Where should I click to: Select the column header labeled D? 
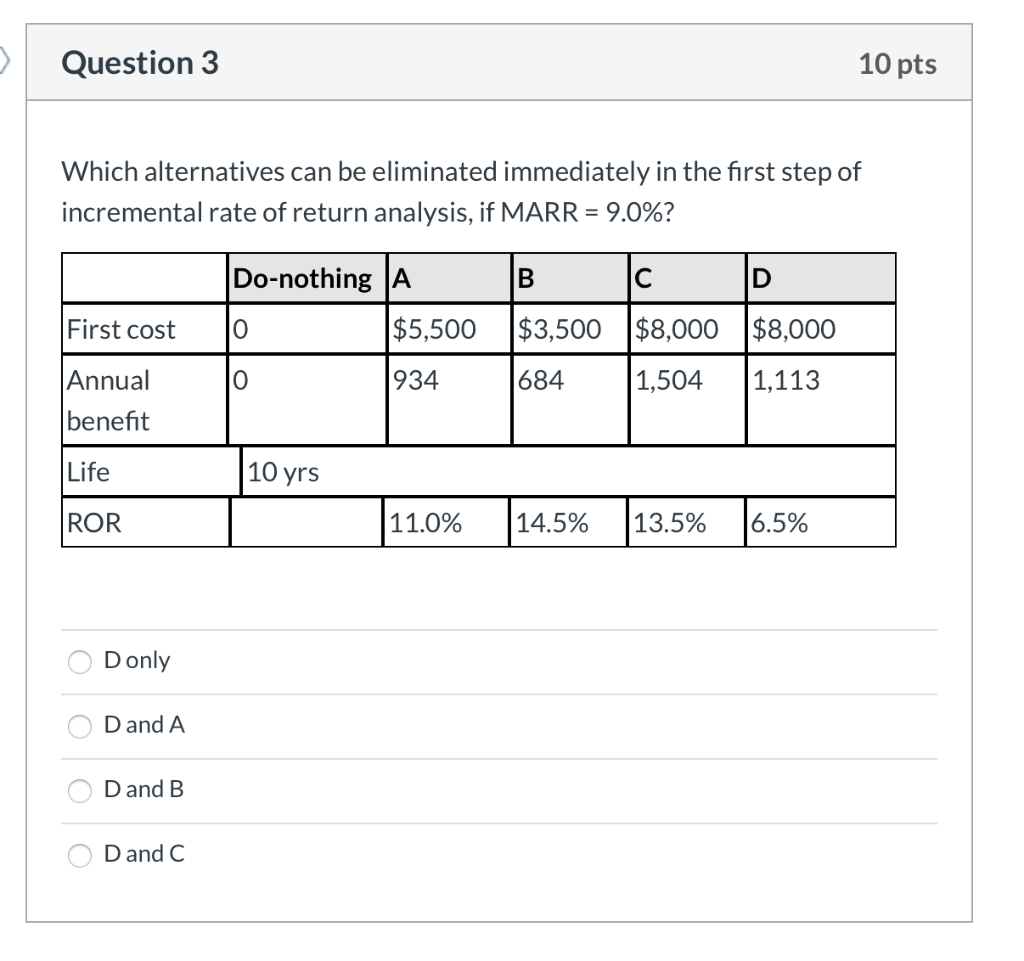click(759, 278)
